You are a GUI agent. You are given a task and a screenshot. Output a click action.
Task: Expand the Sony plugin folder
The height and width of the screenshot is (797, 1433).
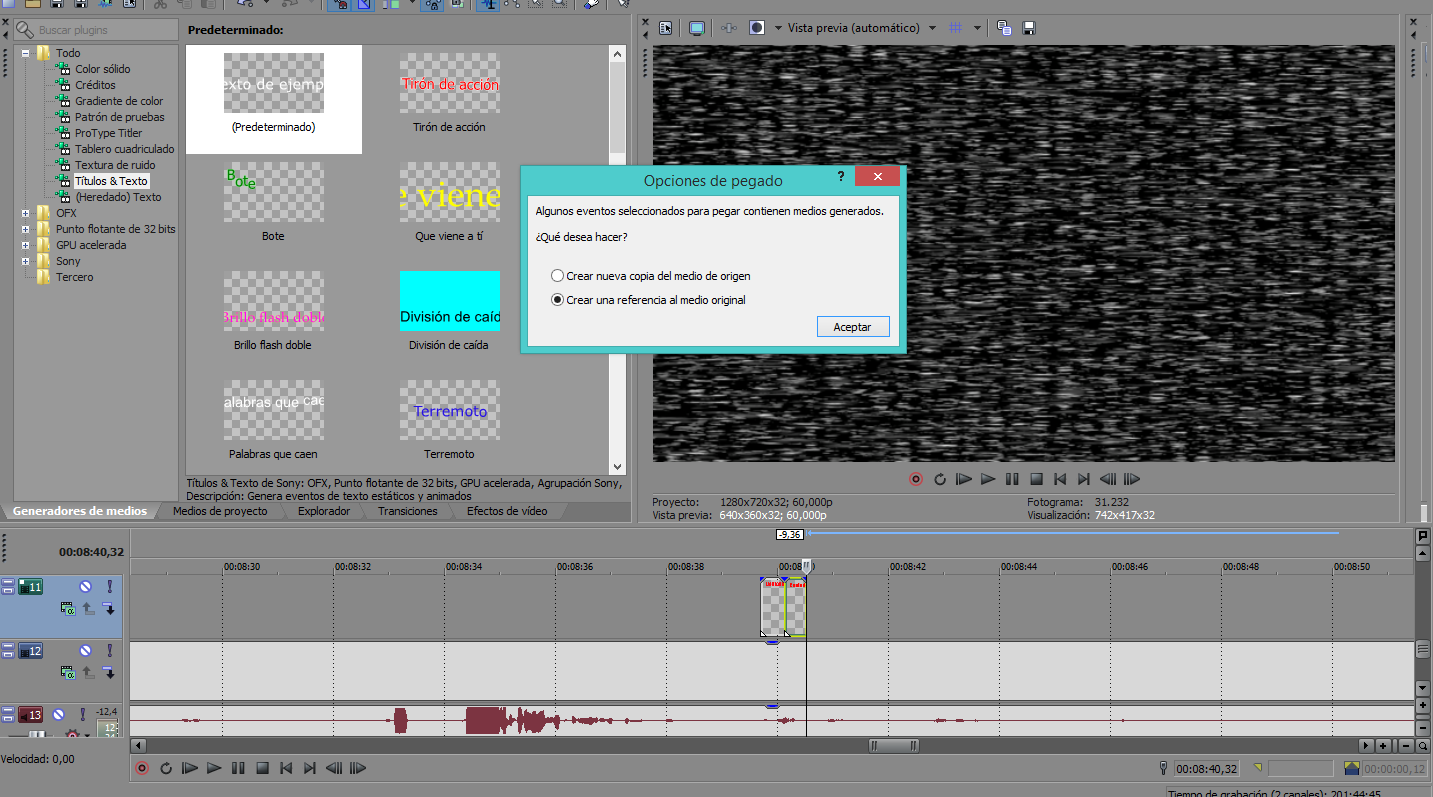[25, 261]
